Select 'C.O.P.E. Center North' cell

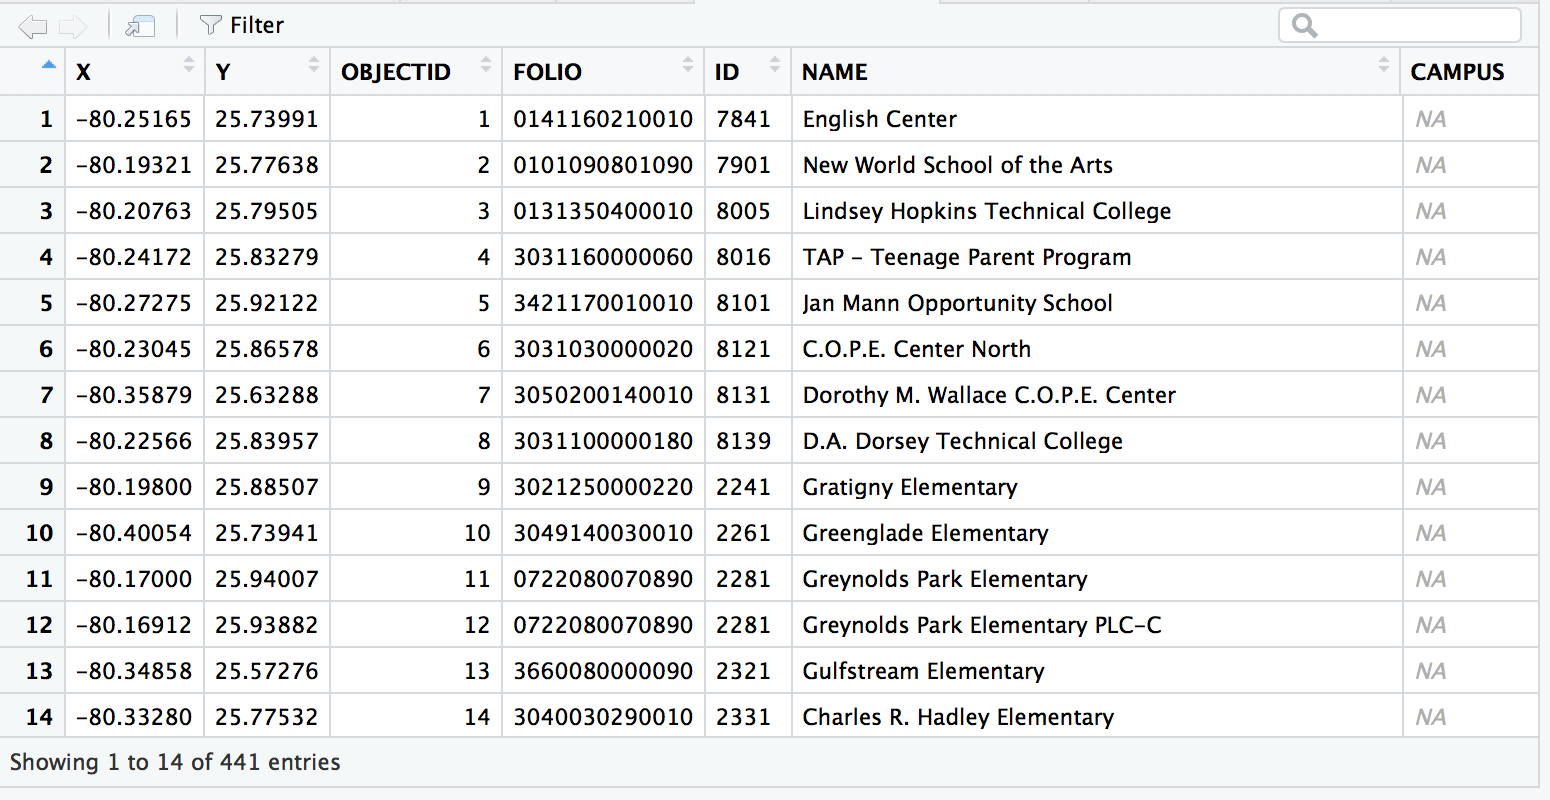pos(1096,349)
